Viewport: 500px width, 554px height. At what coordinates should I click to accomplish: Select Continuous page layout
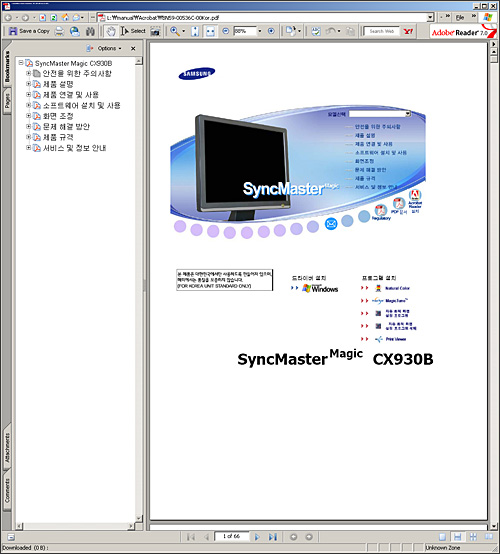(x=457, y=537)
